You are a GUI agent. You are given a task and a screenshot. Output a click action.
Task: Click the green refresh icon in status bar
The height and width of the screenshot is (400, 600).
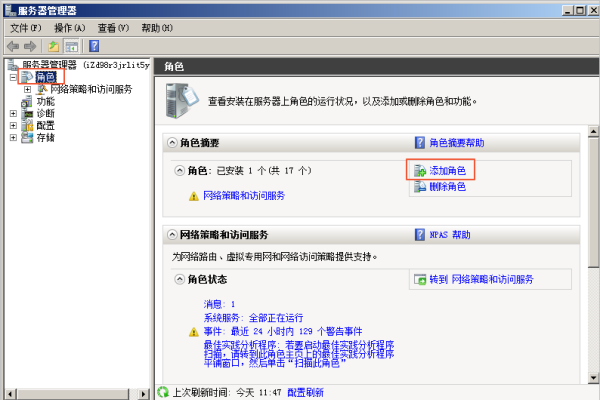tap(163, 392)
